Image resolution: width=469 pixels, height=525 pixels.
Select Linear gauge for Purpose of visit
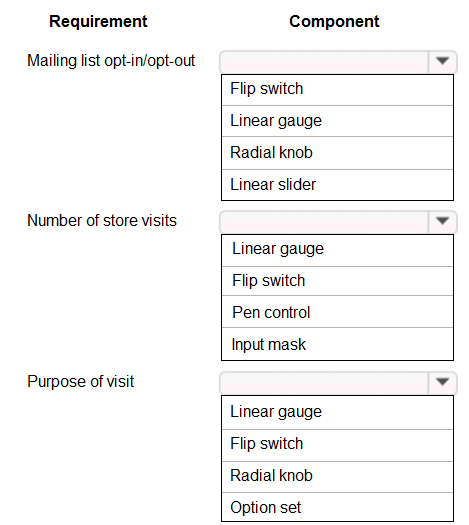tap(337, 412)
